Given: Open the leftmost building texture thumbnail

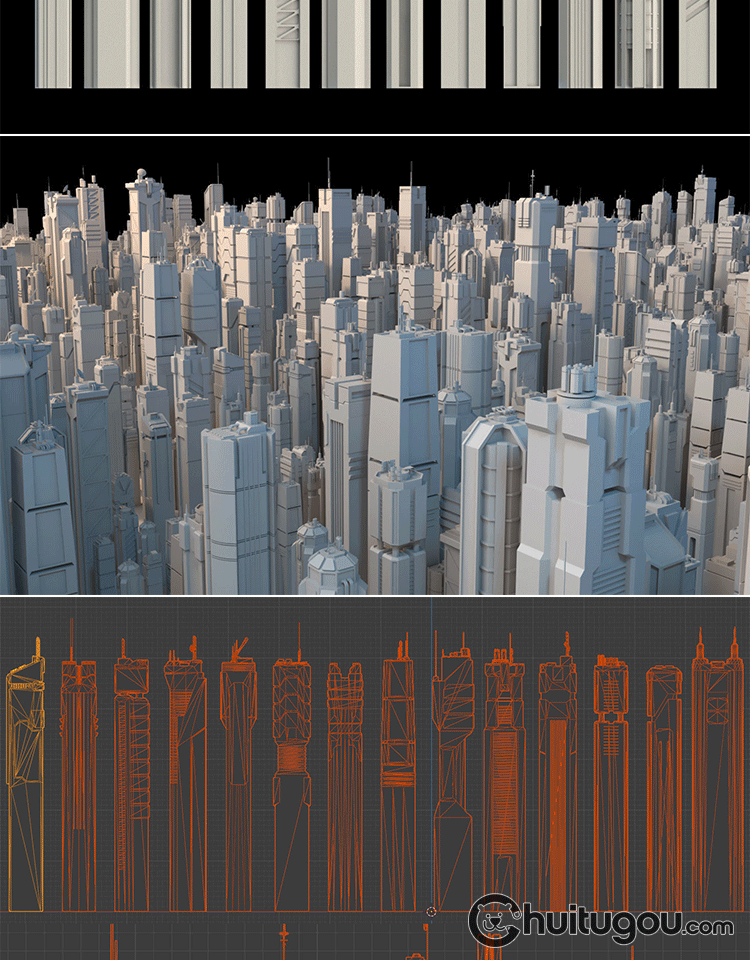Looking at the screenshot, I should click(x=53, y=43).
